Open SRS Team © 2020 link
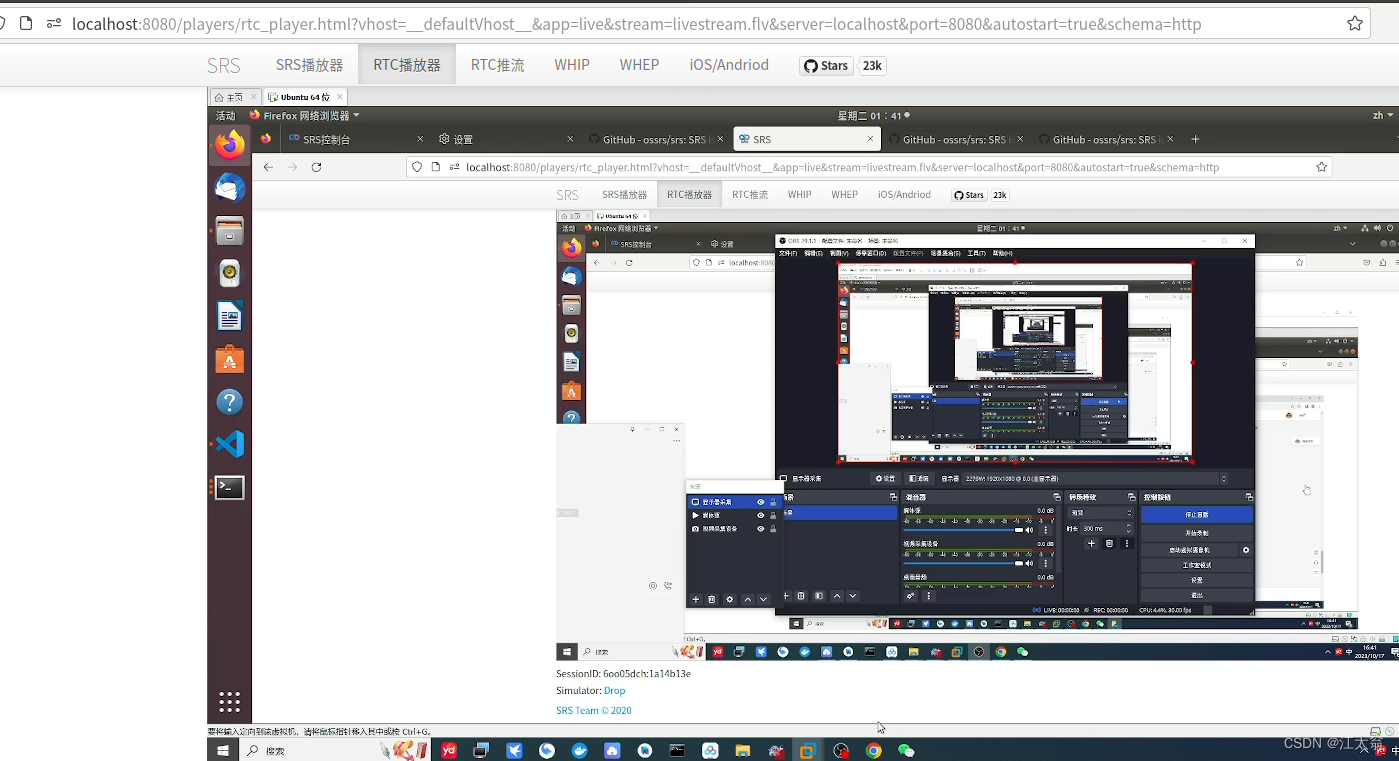1399x761 pixels. 594,711
